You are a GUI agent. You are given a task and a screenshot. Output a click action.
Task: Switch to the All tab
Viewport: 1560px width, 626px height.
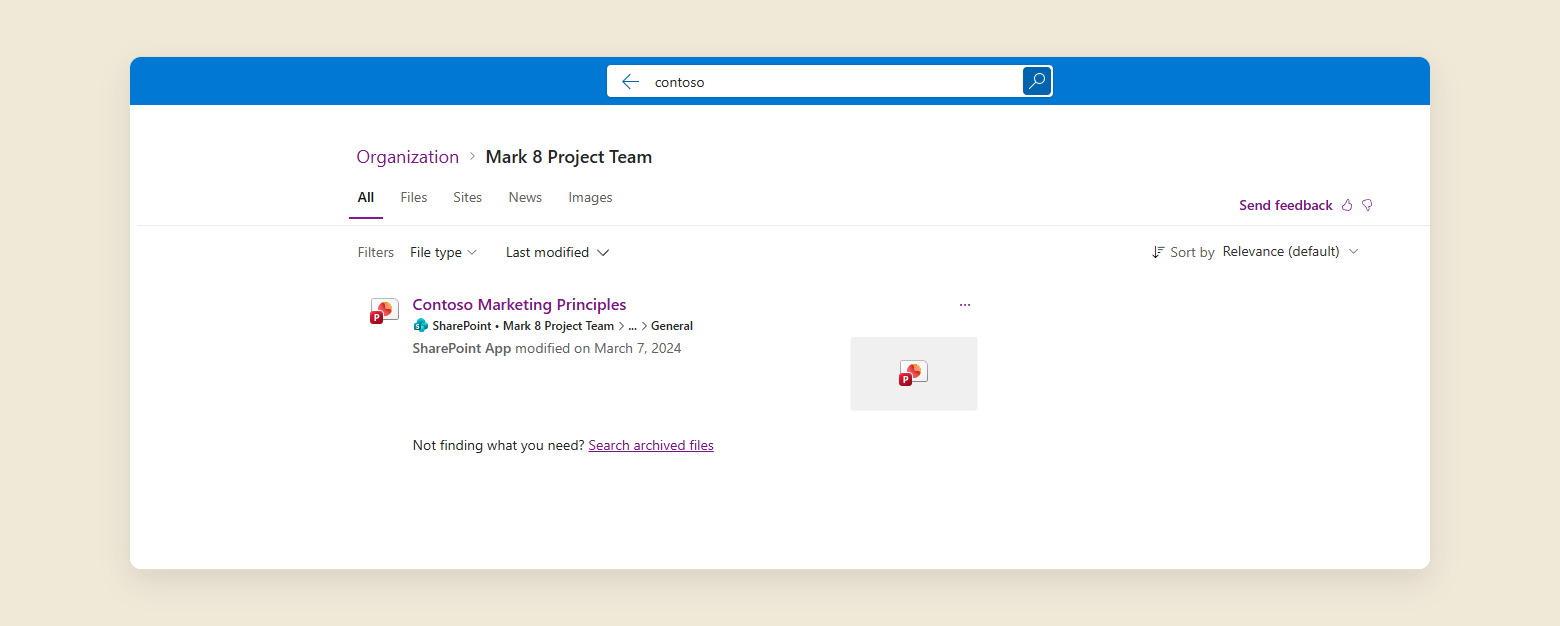366,198
